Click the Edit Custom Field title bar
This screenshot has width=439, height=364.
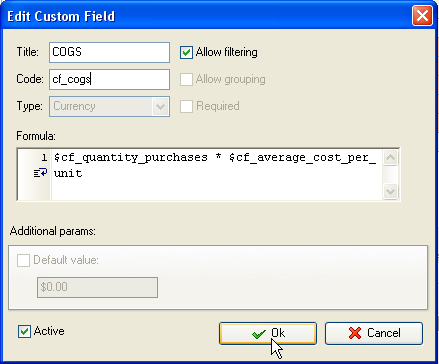point(207,16)
